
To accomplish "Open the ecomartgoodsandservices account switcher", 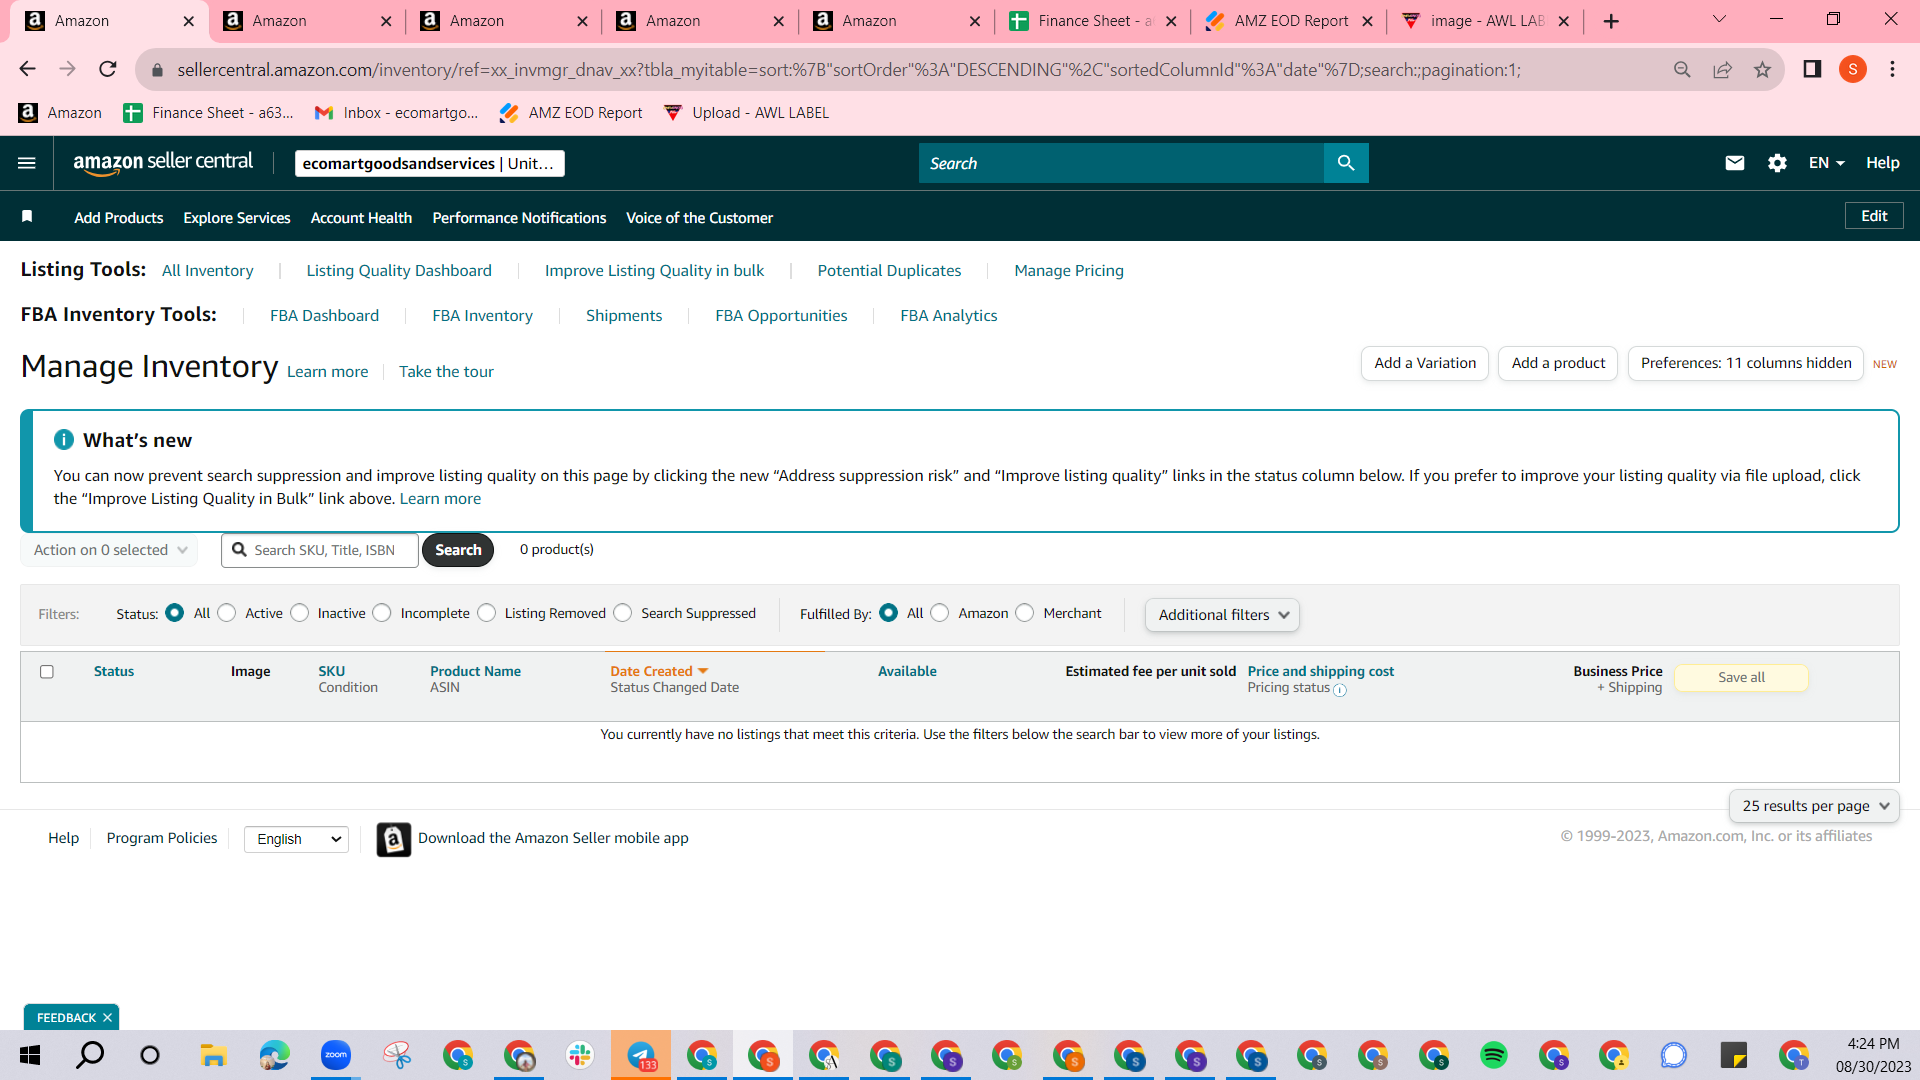I will point(430,163).
